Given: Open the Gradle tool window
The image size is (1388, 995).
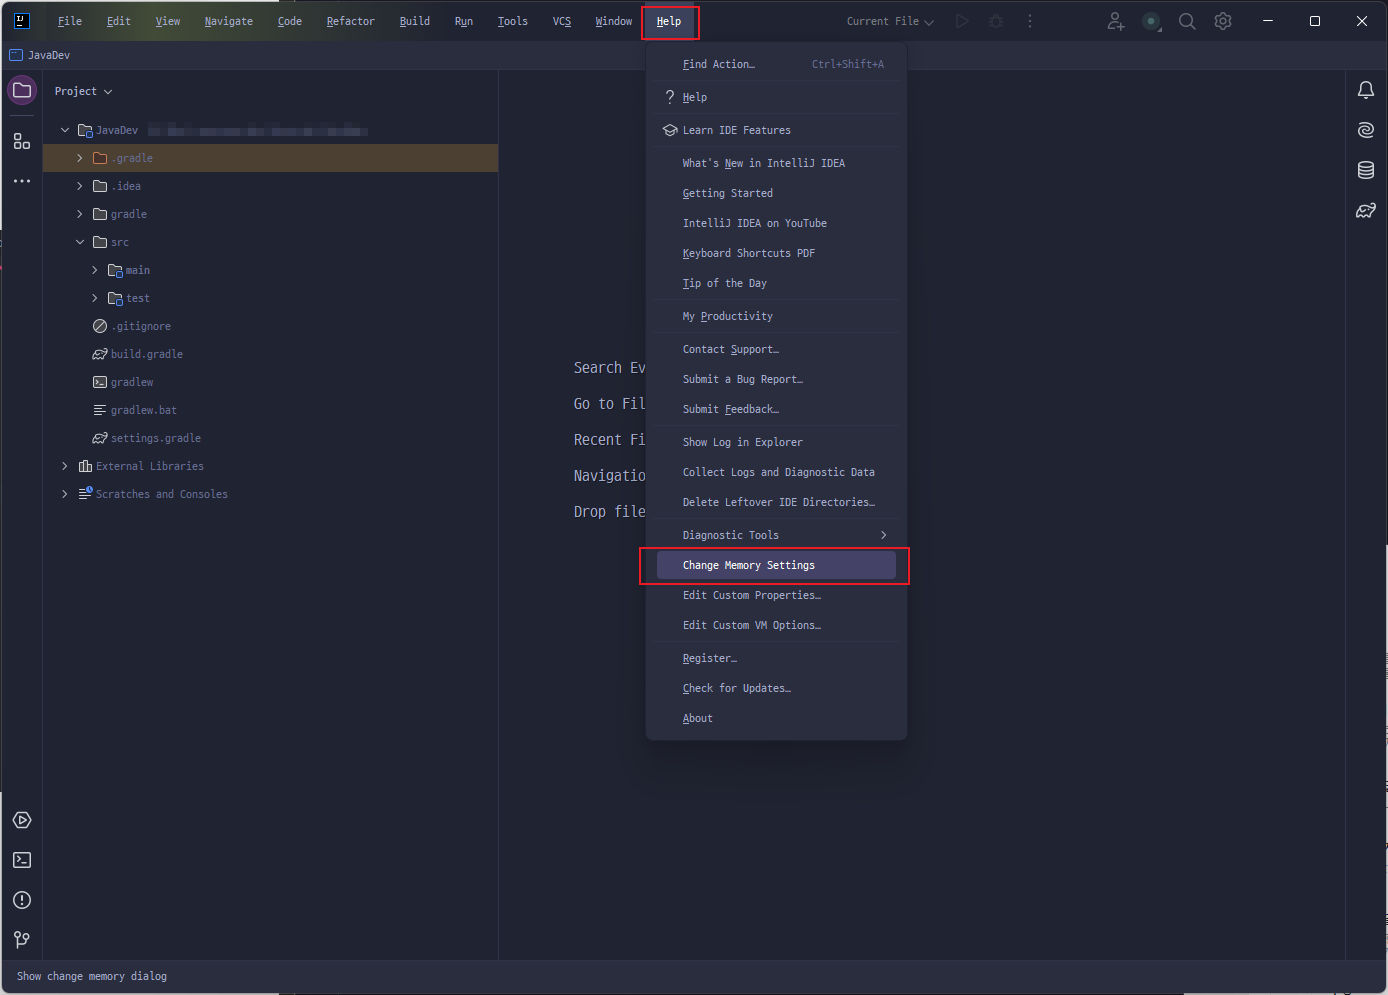Looking at the screenshot, I should [x=1365, y=211].
